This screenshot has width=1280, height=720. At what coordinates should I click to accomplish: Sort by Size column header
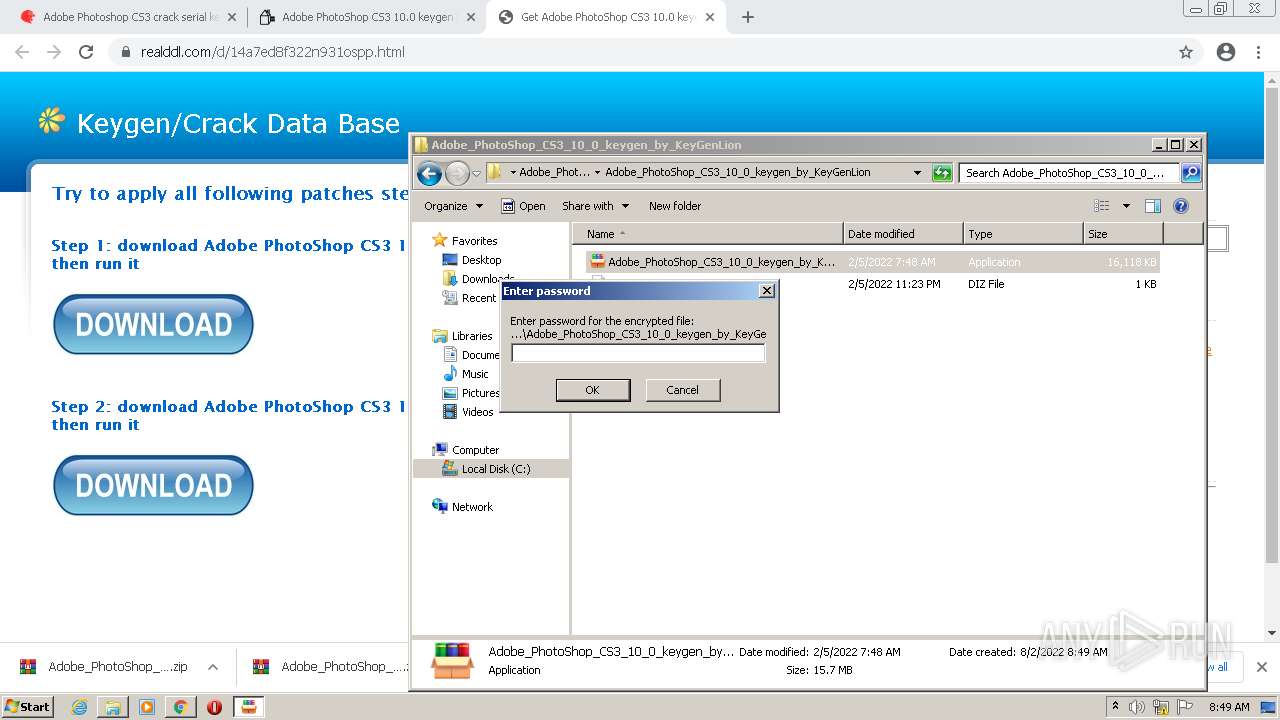(x=1123, y=234)
